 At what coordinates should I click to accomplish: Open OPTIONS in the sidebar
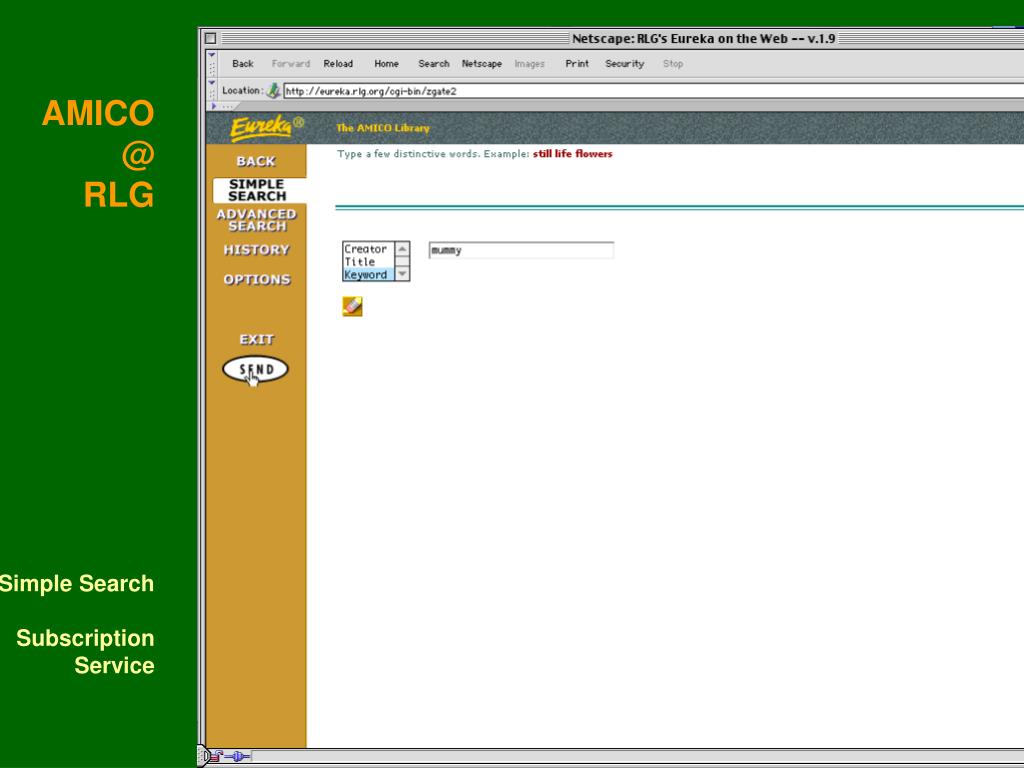[x=257, y=280]
